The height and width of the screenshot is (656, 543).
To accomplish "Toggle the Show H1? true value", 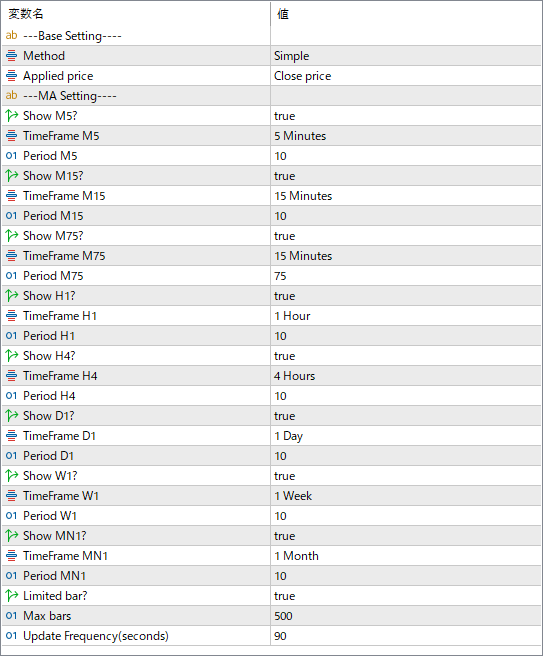I will click(405, 296).
